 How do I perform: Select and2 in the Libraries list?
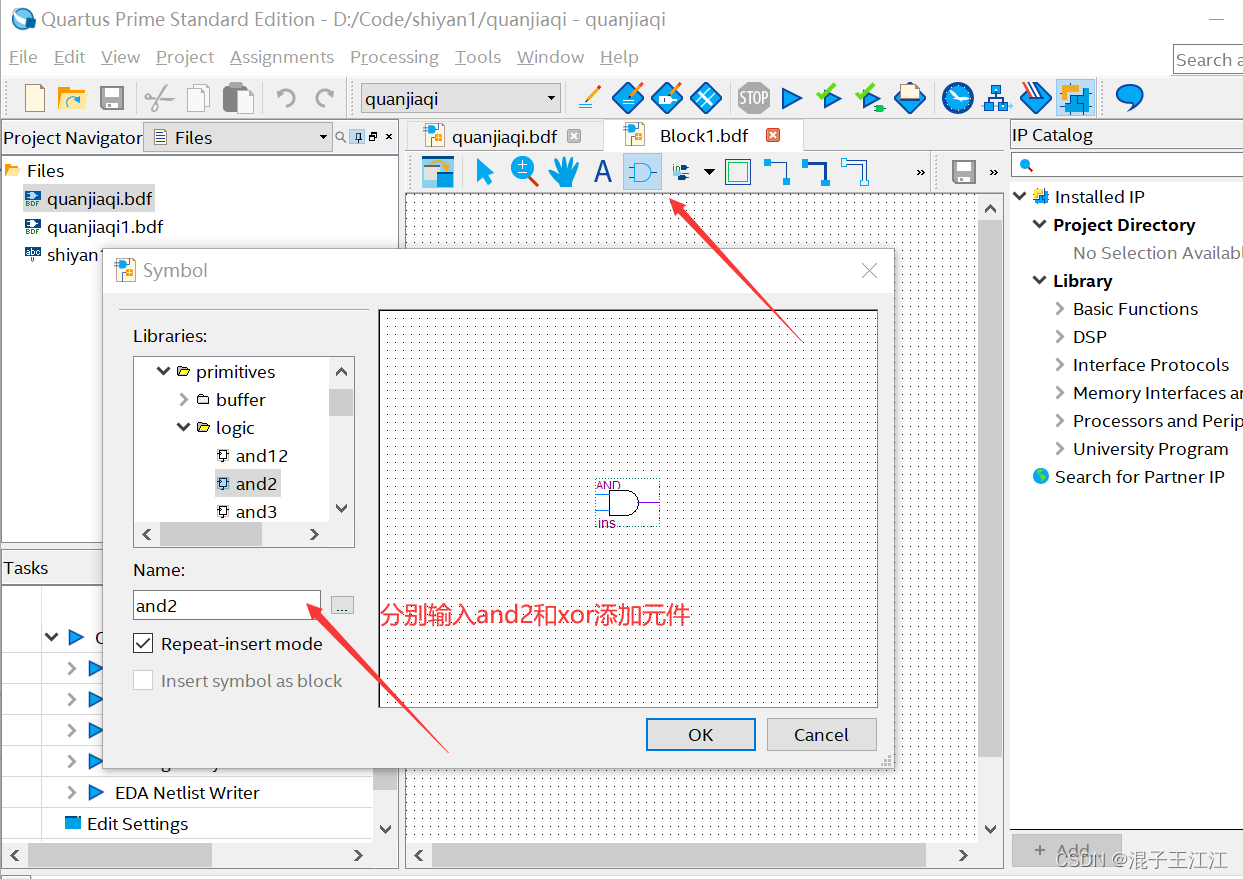pyautogui.click(x=256, y=484)
